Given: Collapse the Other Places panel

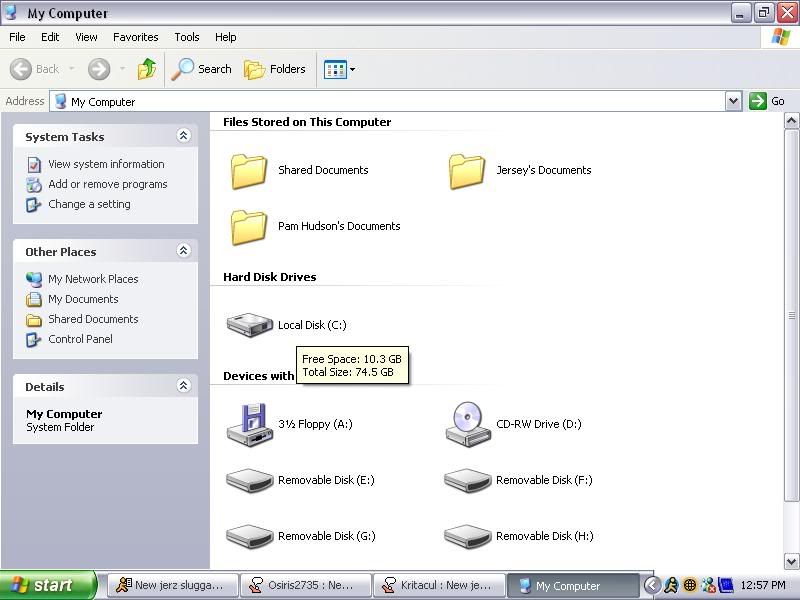Looking at the screenshot, I should (x=184, y=251).
